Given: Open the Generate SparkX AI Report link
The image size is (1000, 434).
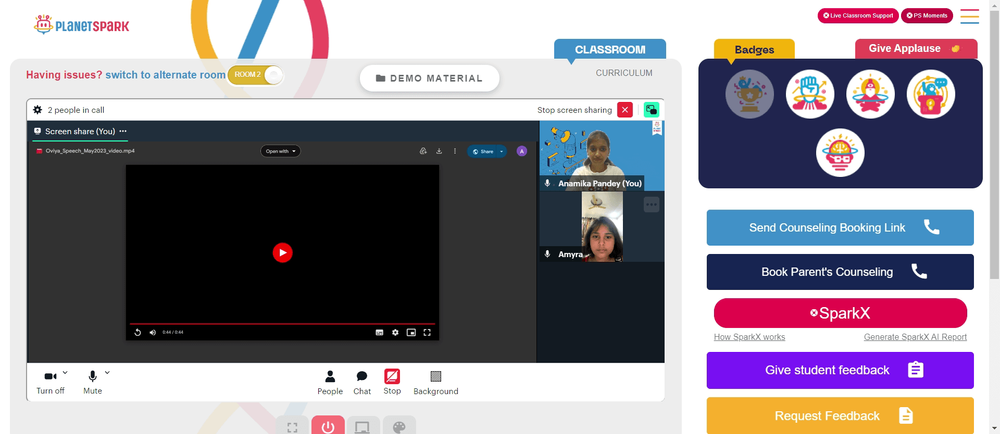Looking at the screenshot, I should [x=915, y=337].
